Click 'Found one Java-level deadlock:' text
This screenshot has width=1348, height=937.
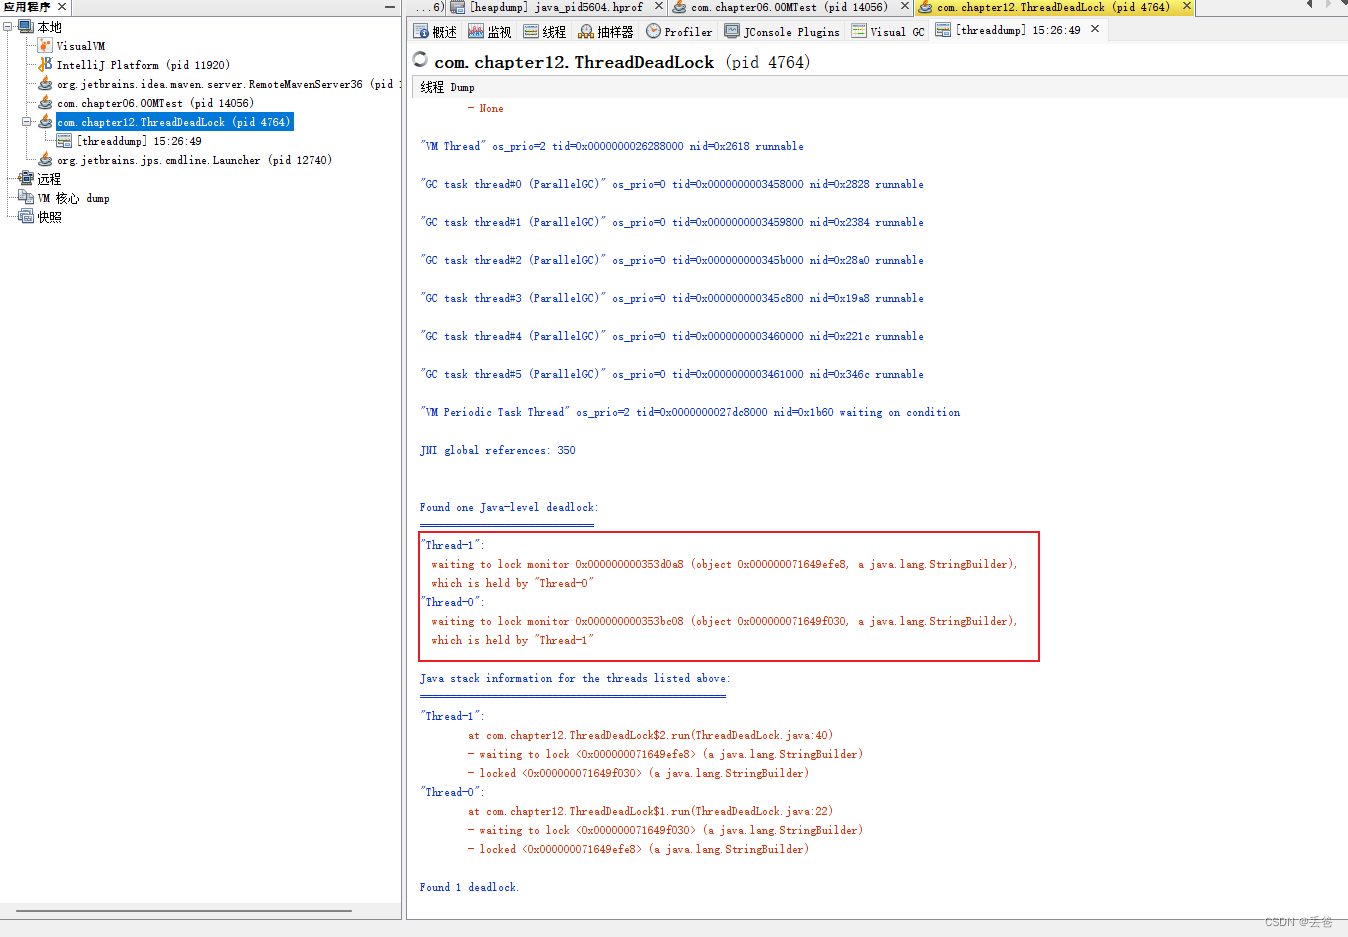pos(509,507)
